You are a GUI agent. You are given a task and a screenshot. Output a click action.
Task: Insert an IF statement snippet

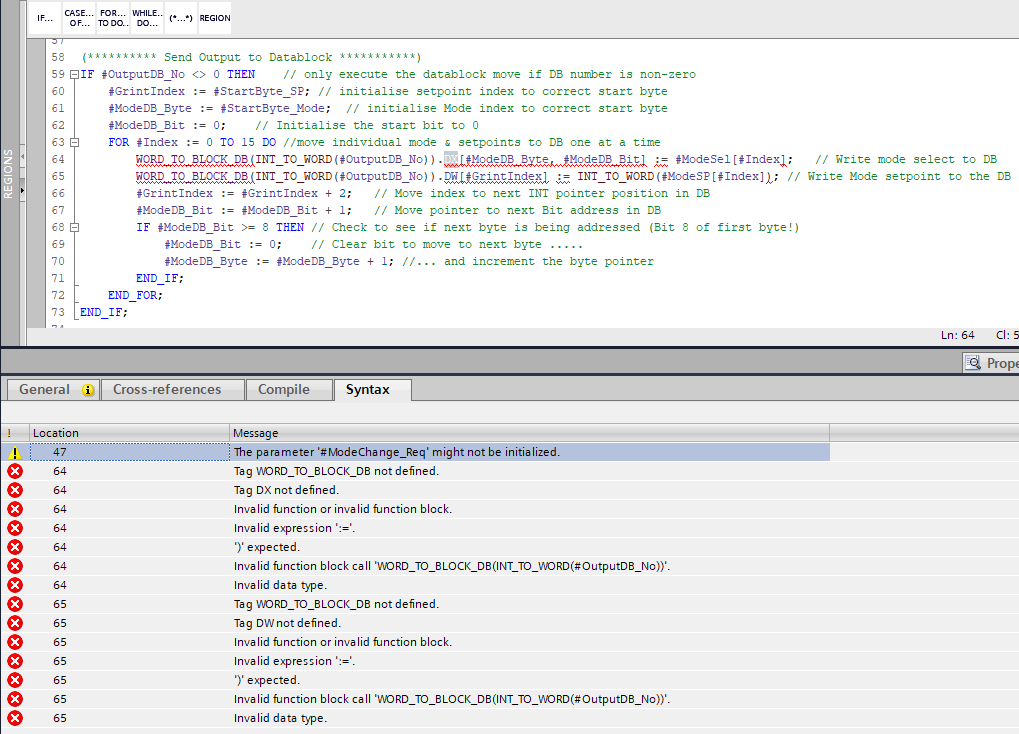[x=45, y=18]
